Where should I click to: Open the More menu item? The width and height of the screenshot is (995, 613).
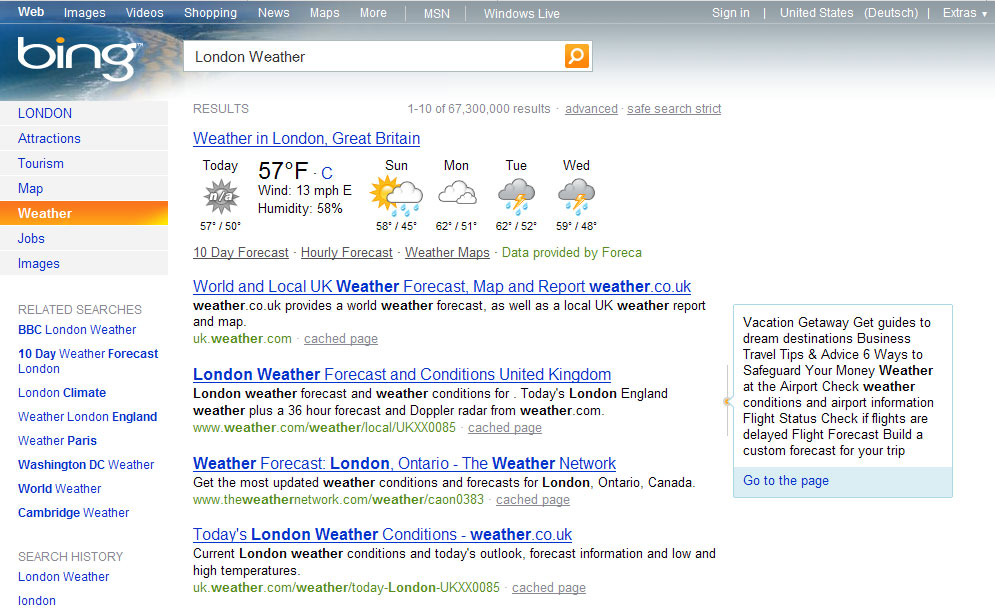tap(373, 13)
